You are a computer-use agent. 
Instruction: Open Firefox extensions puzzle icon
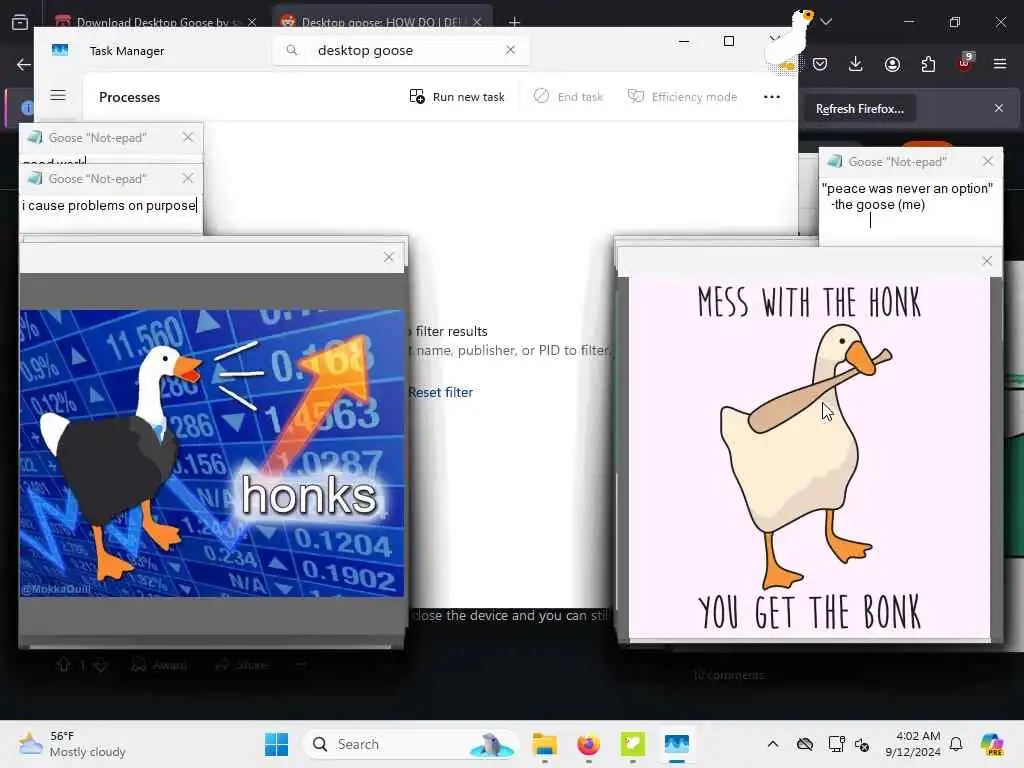(x=928, y=64)
